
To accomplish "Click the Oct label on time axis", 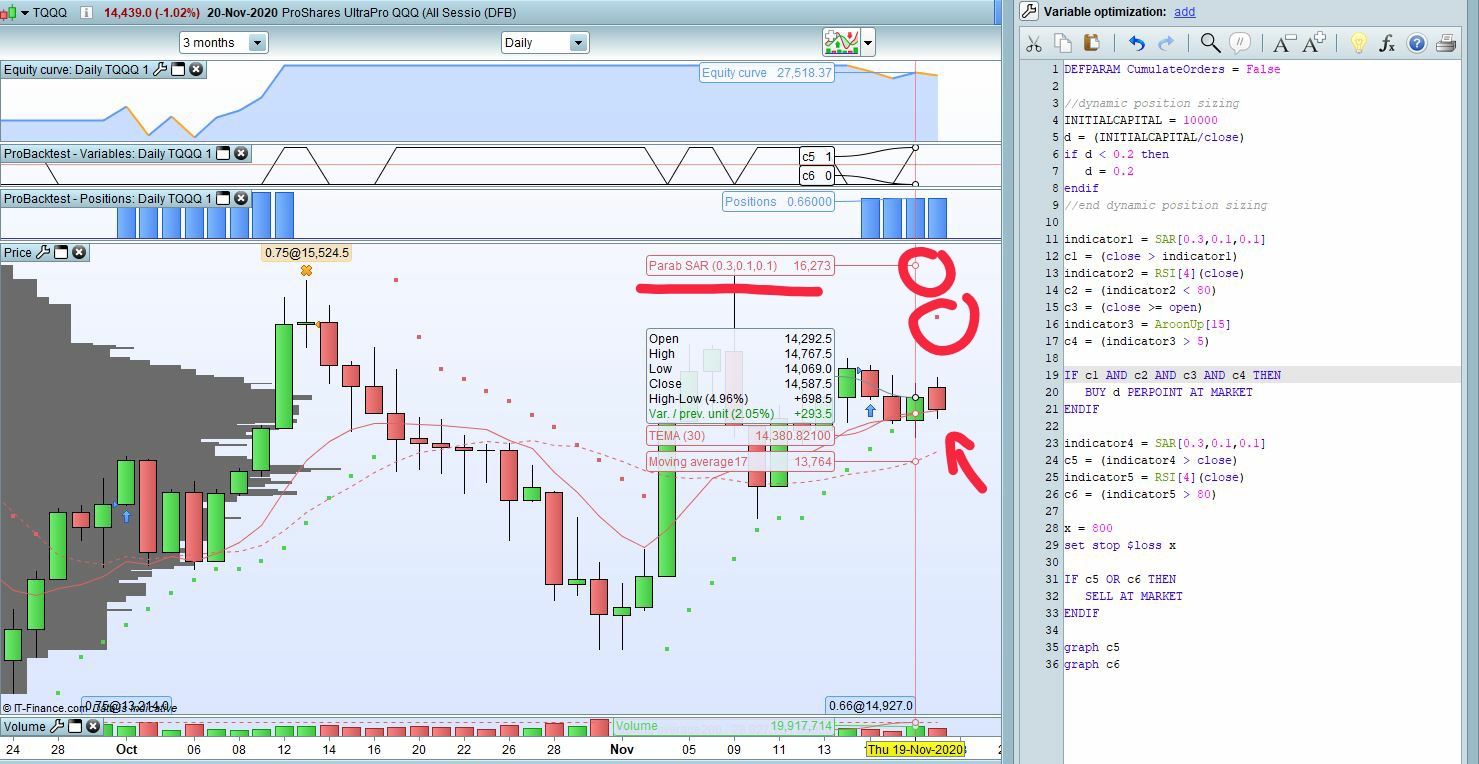I will pyautogui.click(x=127, y=749).
